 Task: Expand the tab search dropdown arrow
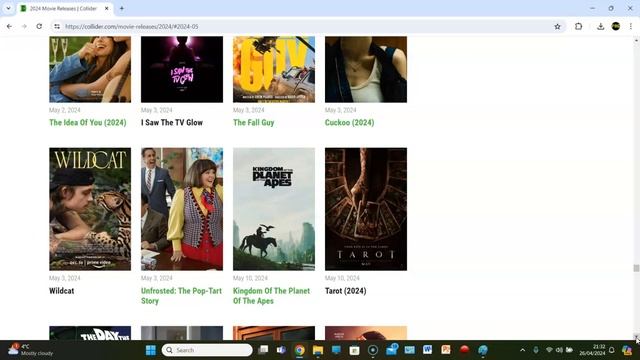pyautogui.click(x=8, y=8)
